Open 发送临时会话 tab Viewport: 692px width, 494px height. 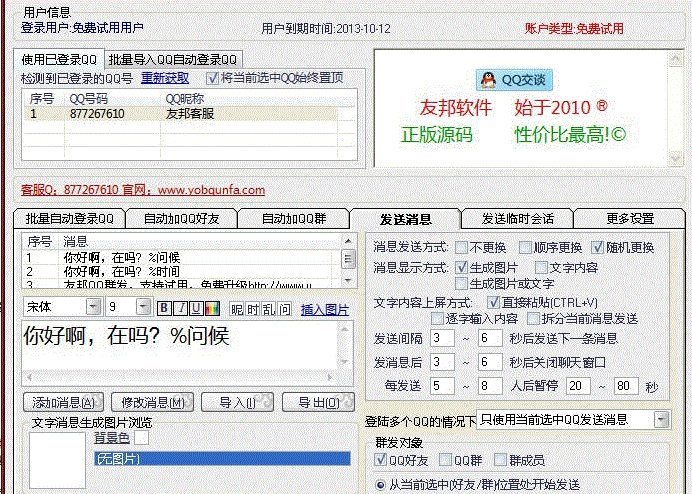coord(517,219)
